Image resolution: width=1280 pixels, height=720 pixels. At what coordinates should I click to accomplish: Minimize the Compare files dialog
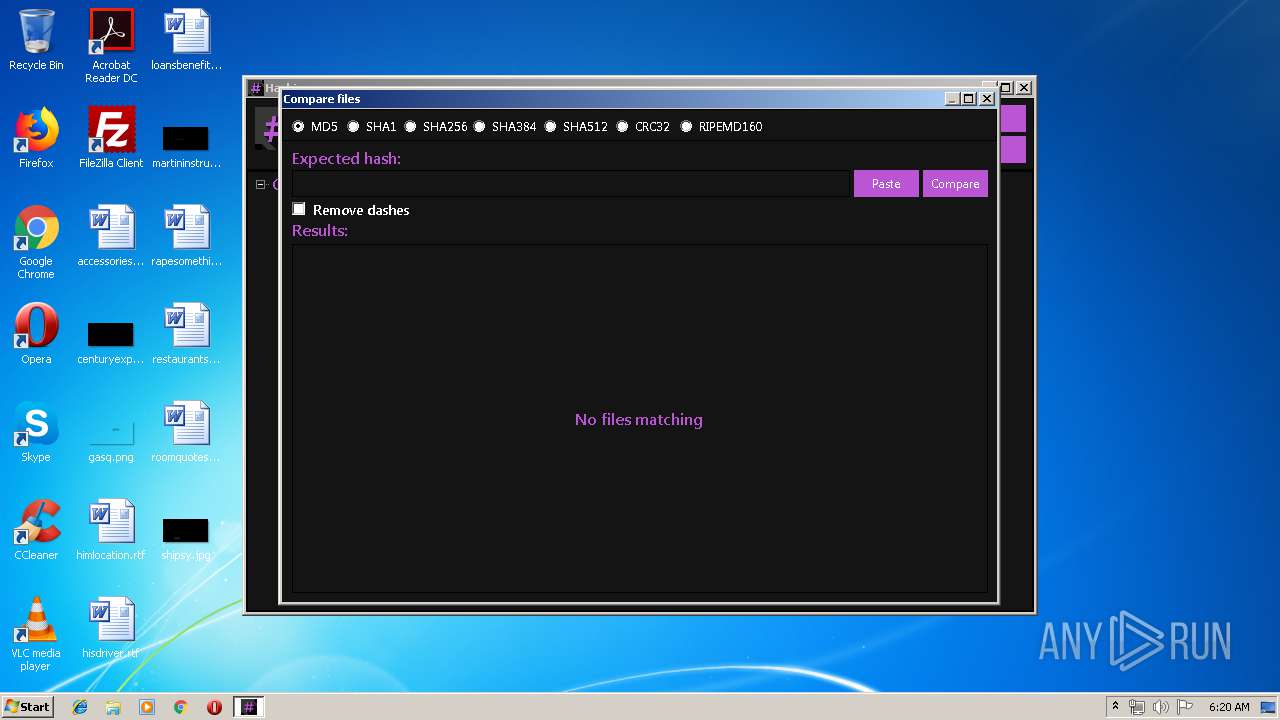pyautogui.click(x=952, y=99)
